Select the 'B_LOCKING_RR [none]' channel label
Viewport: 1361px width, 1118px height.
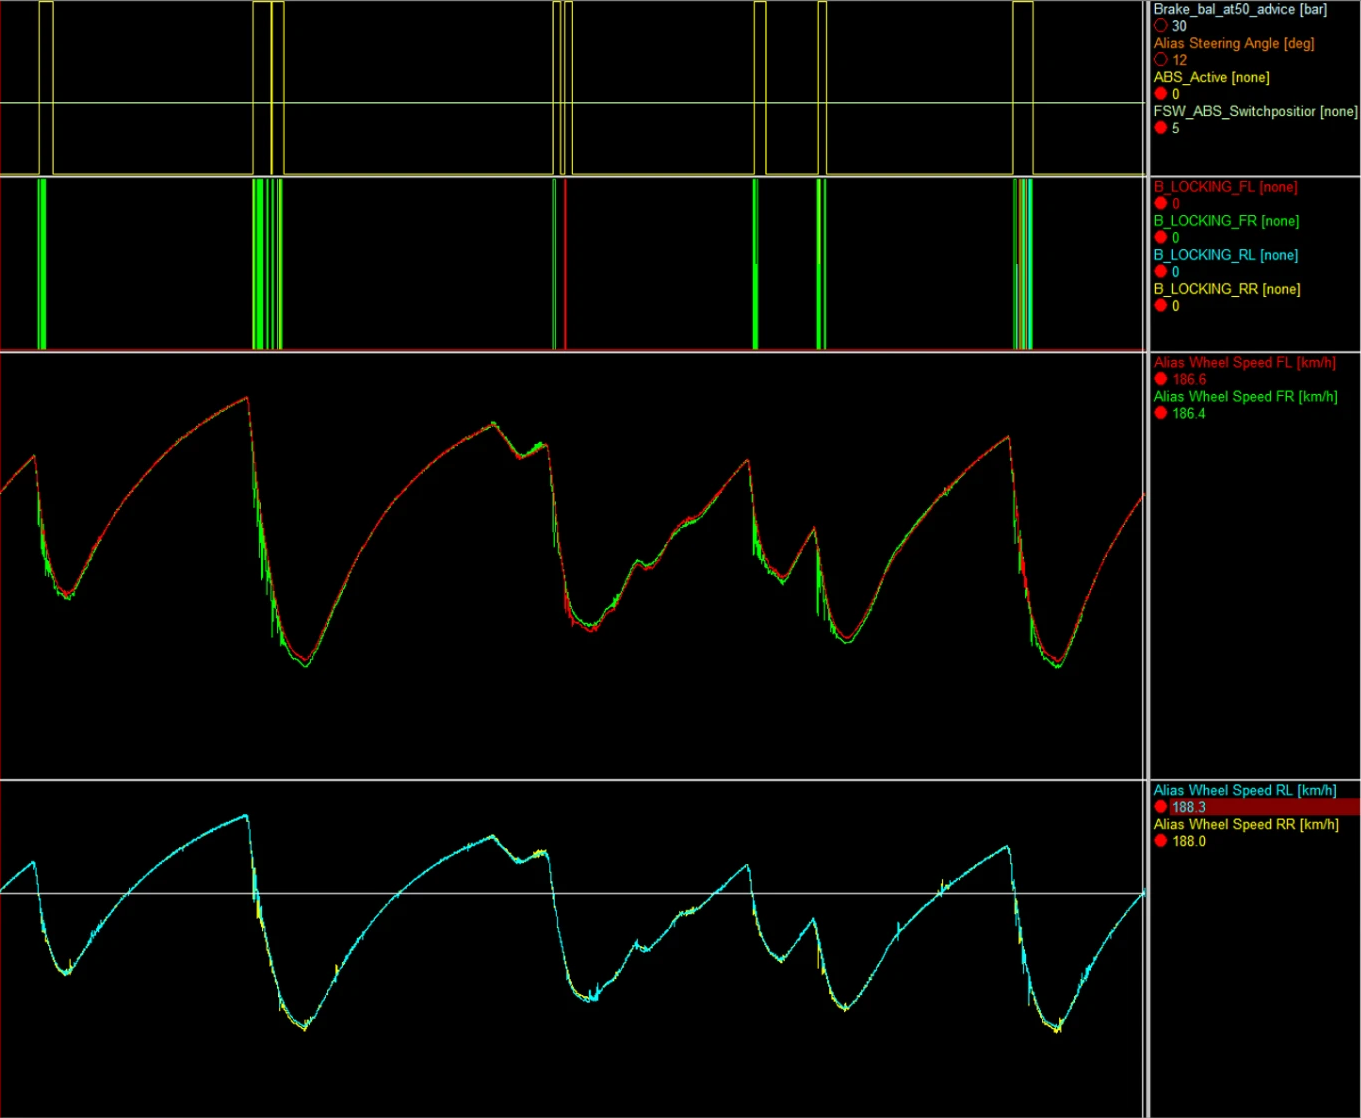pos(1226,289)
